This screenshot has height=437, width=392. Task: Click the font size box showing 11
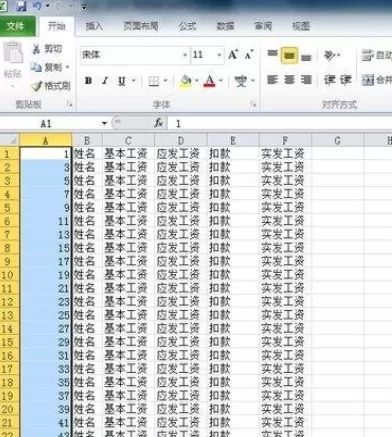coord(203,55)
